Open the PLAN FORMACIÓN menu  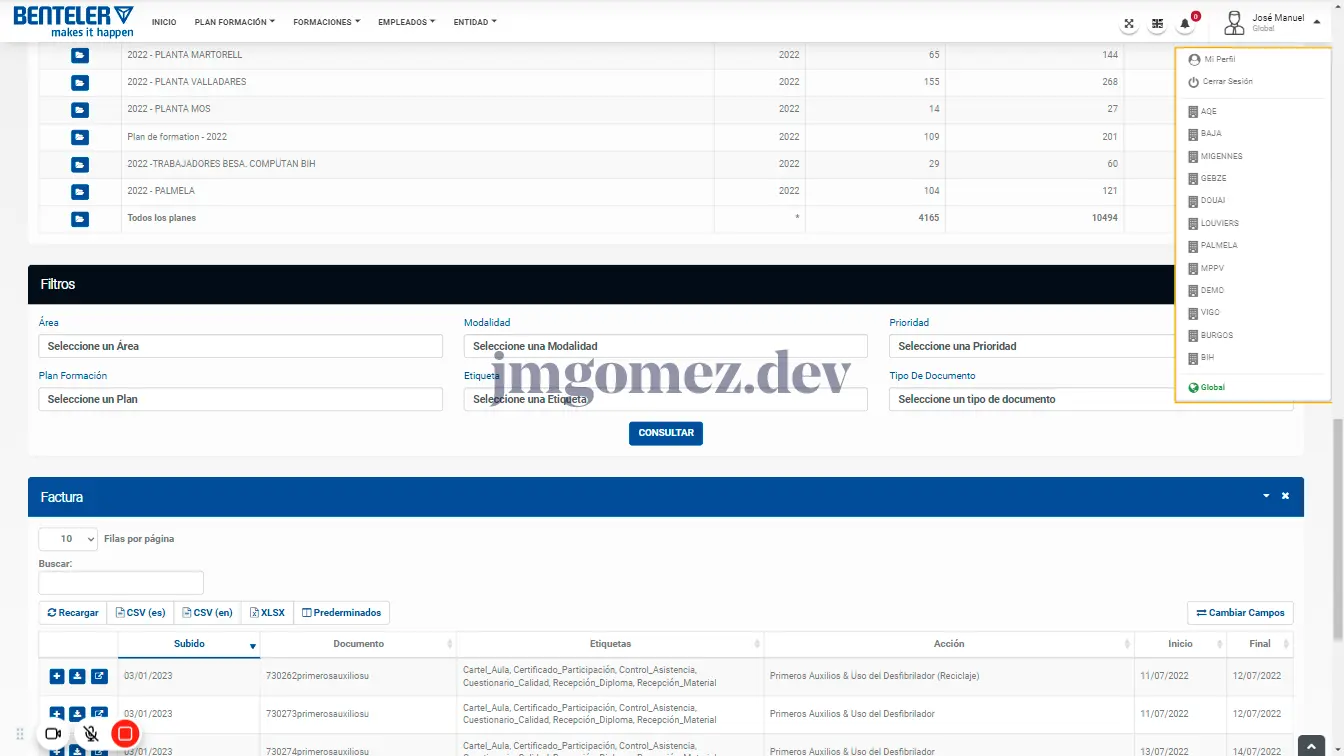click(234, 22)
